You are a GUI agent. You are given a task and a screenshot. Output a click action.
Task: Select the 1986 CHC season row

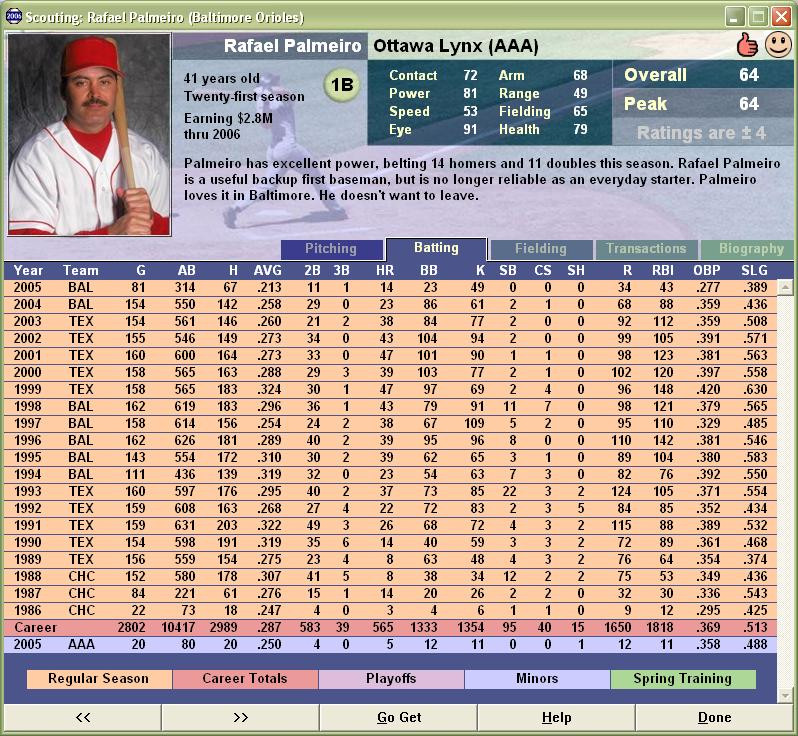390,610
